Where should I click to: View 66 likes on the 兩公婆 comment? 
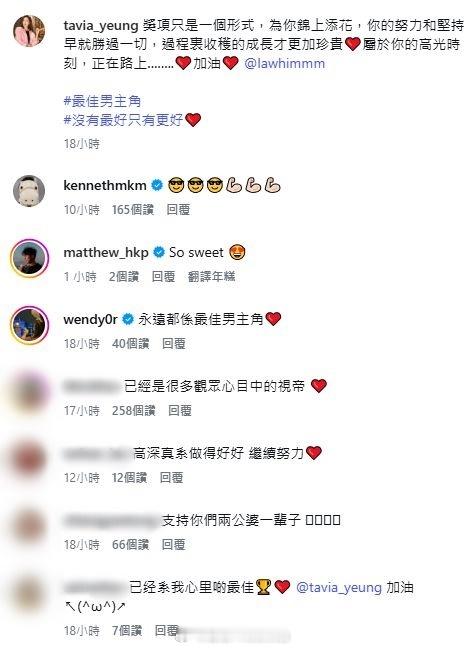(x=130, y=544)
